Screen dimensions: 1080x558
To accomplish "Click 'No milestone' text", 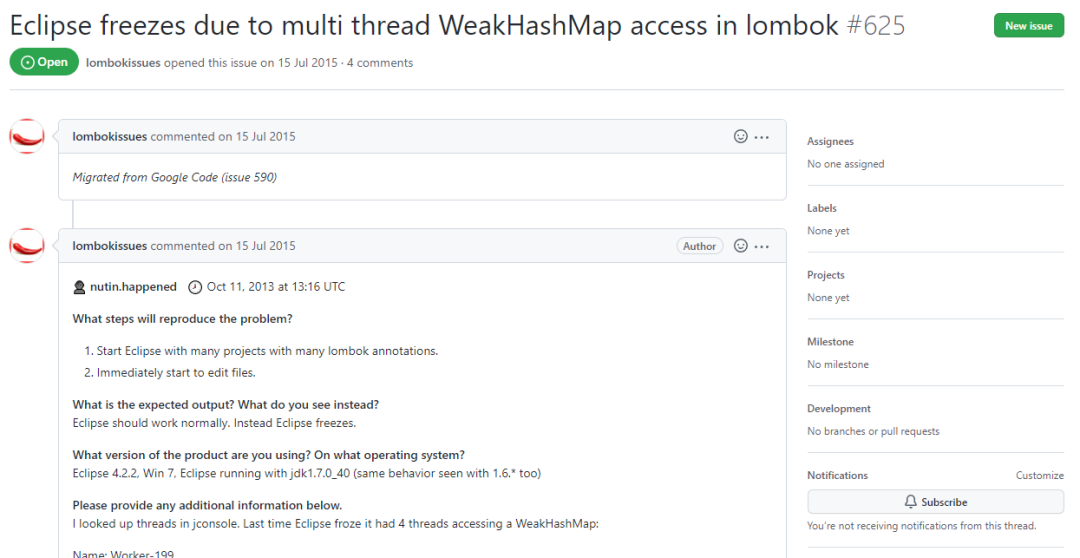I will (x=838, y=364).
